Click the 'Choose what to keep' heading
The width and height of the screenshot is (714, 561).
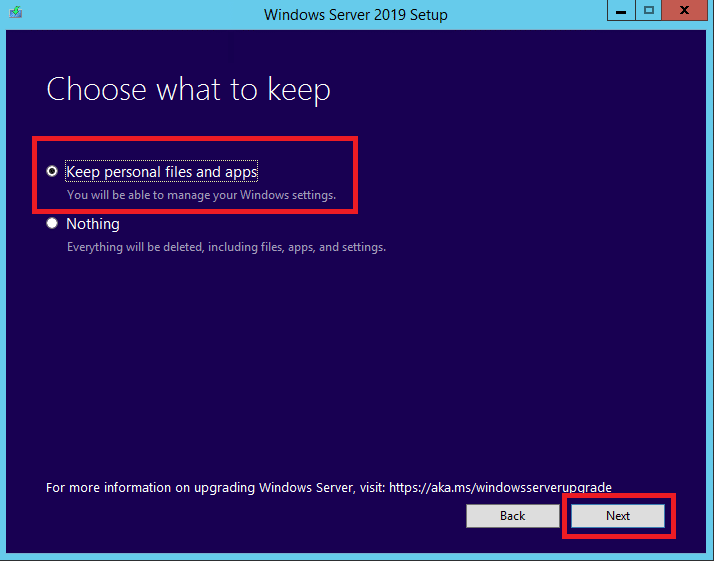(189, 89)
